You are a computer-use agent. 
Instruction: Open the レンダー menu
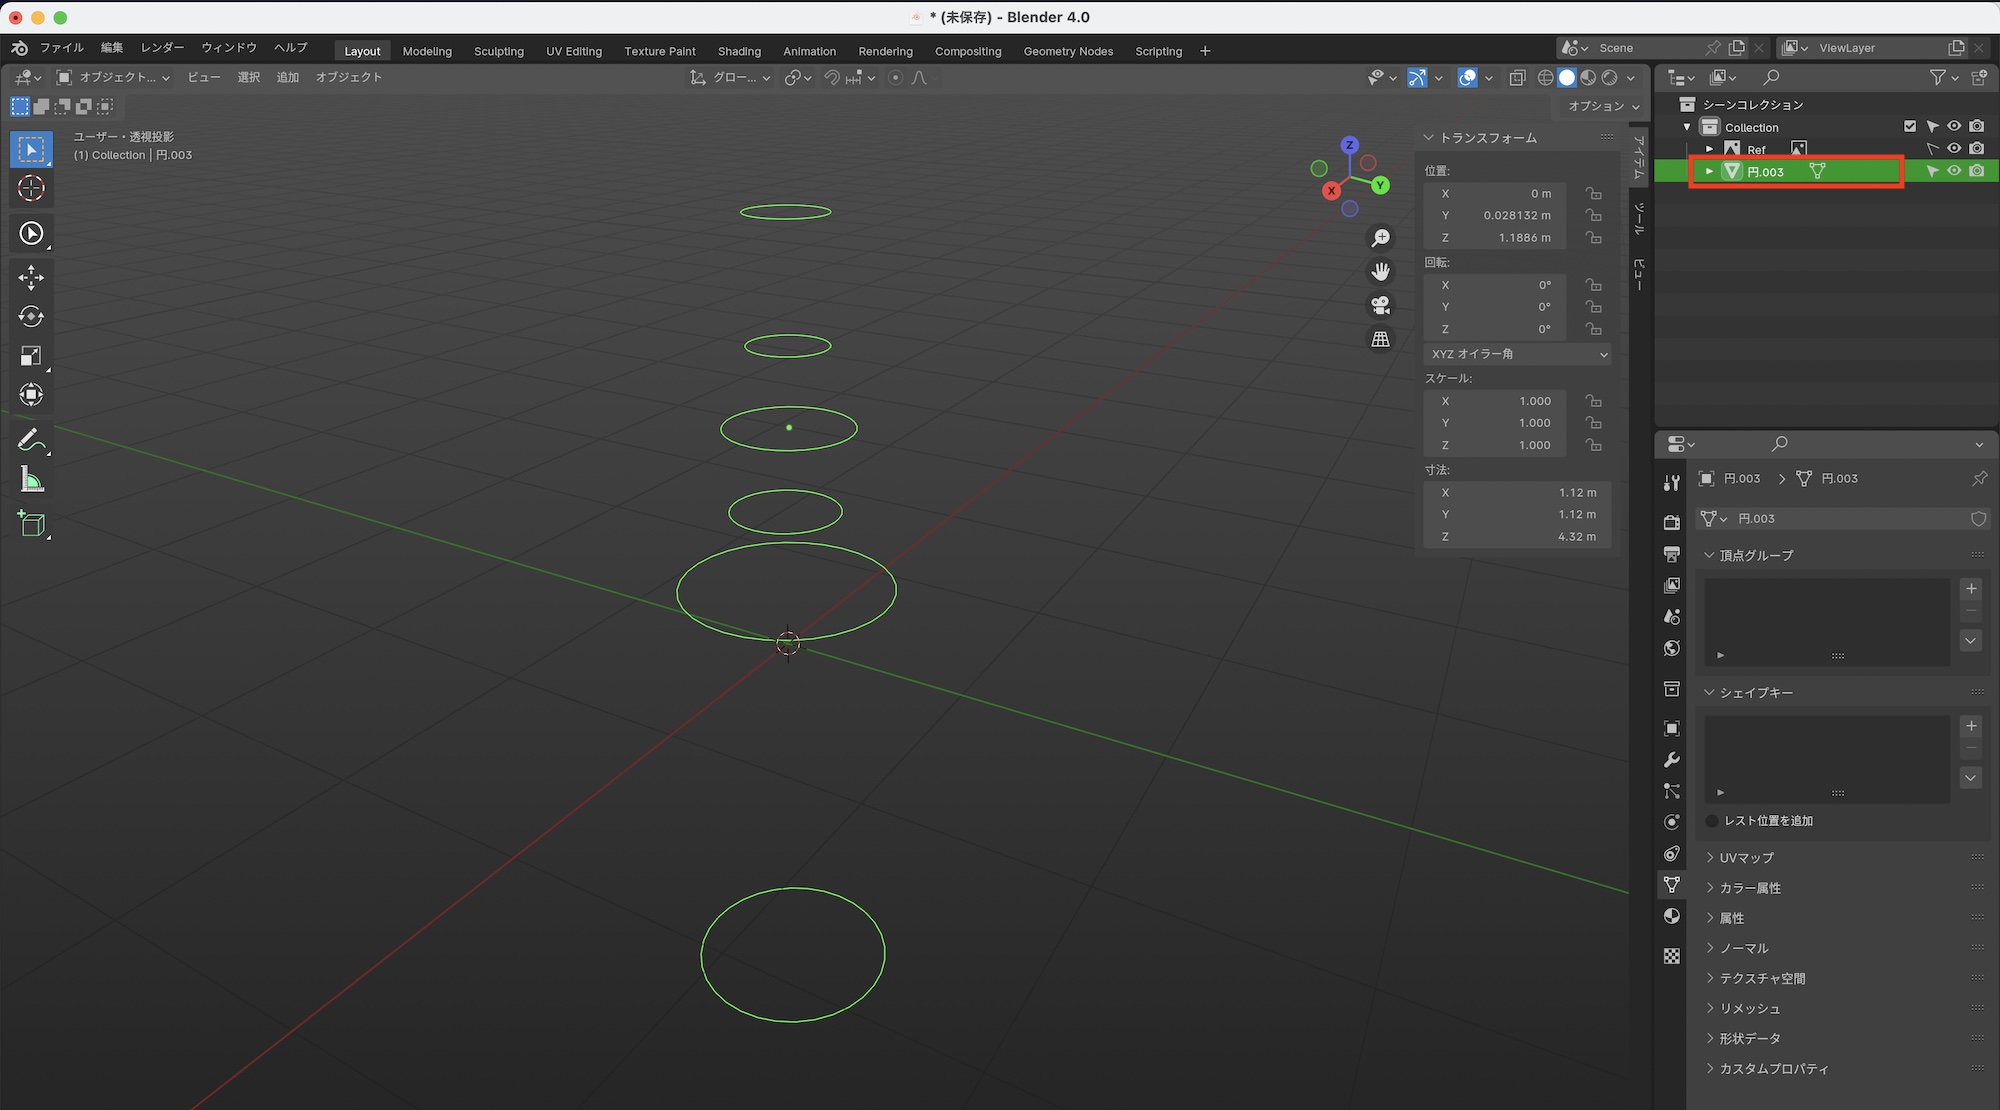pos(162,48)
